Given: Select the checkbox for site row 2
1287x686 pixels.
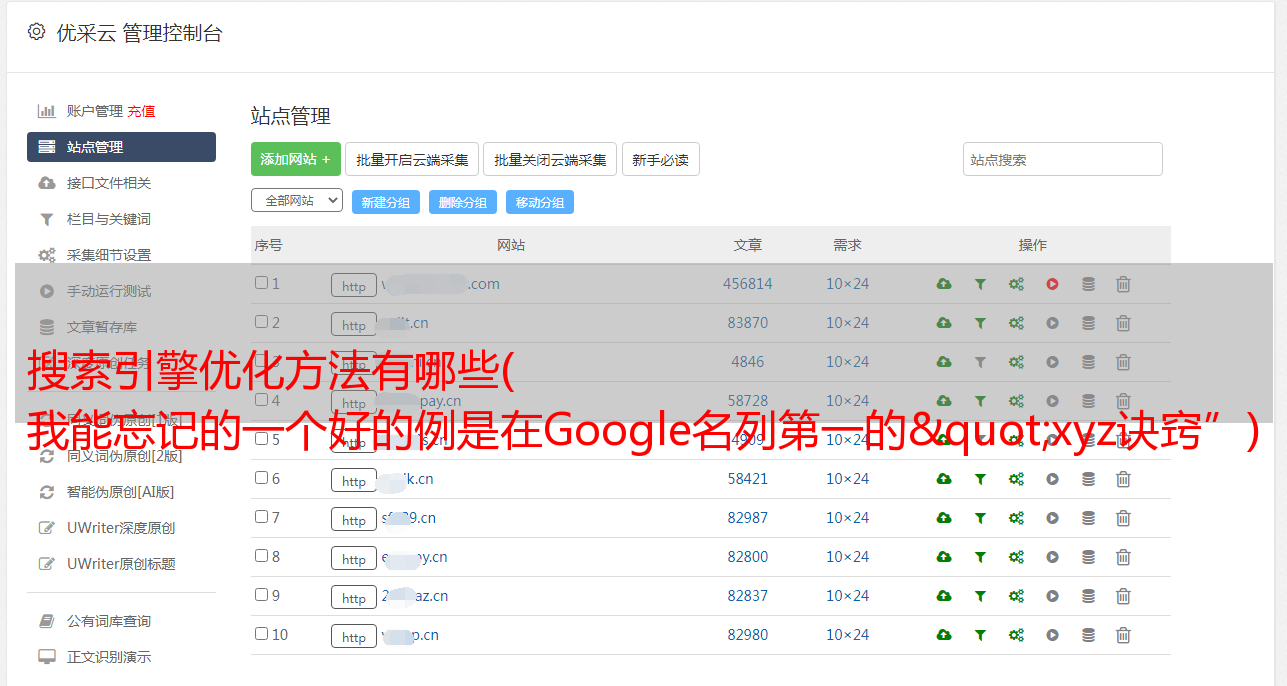Looking at the screenshot, I should (x=261, y=322).
